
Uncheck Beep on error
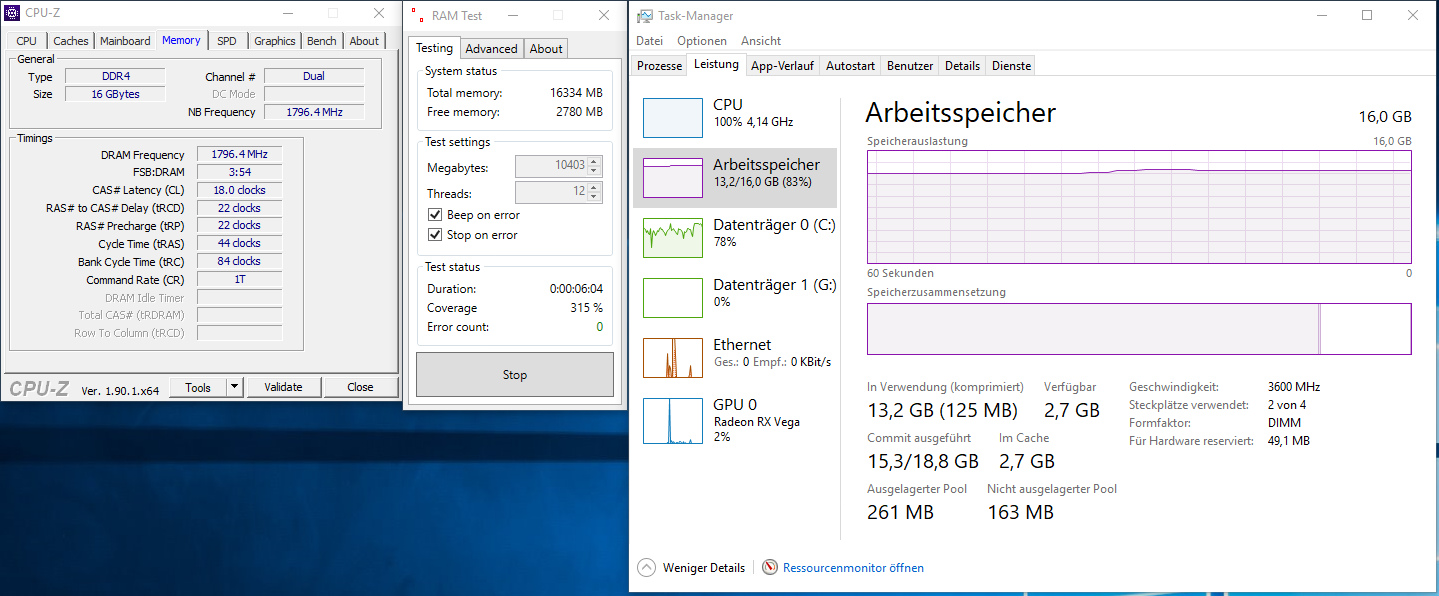click(x=435, y=214)
